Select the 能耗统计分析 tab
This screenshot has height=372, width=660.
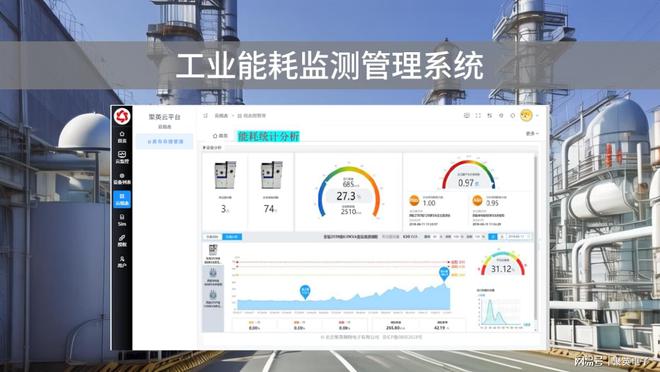pyautogui.click(x=269, y=136)
